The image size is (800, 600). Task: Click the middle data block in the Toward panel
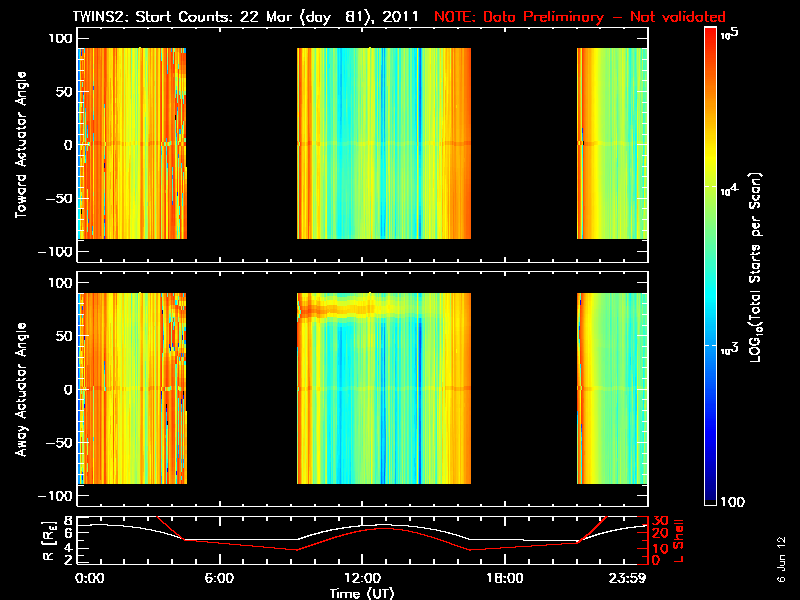[x=384, y=144]
